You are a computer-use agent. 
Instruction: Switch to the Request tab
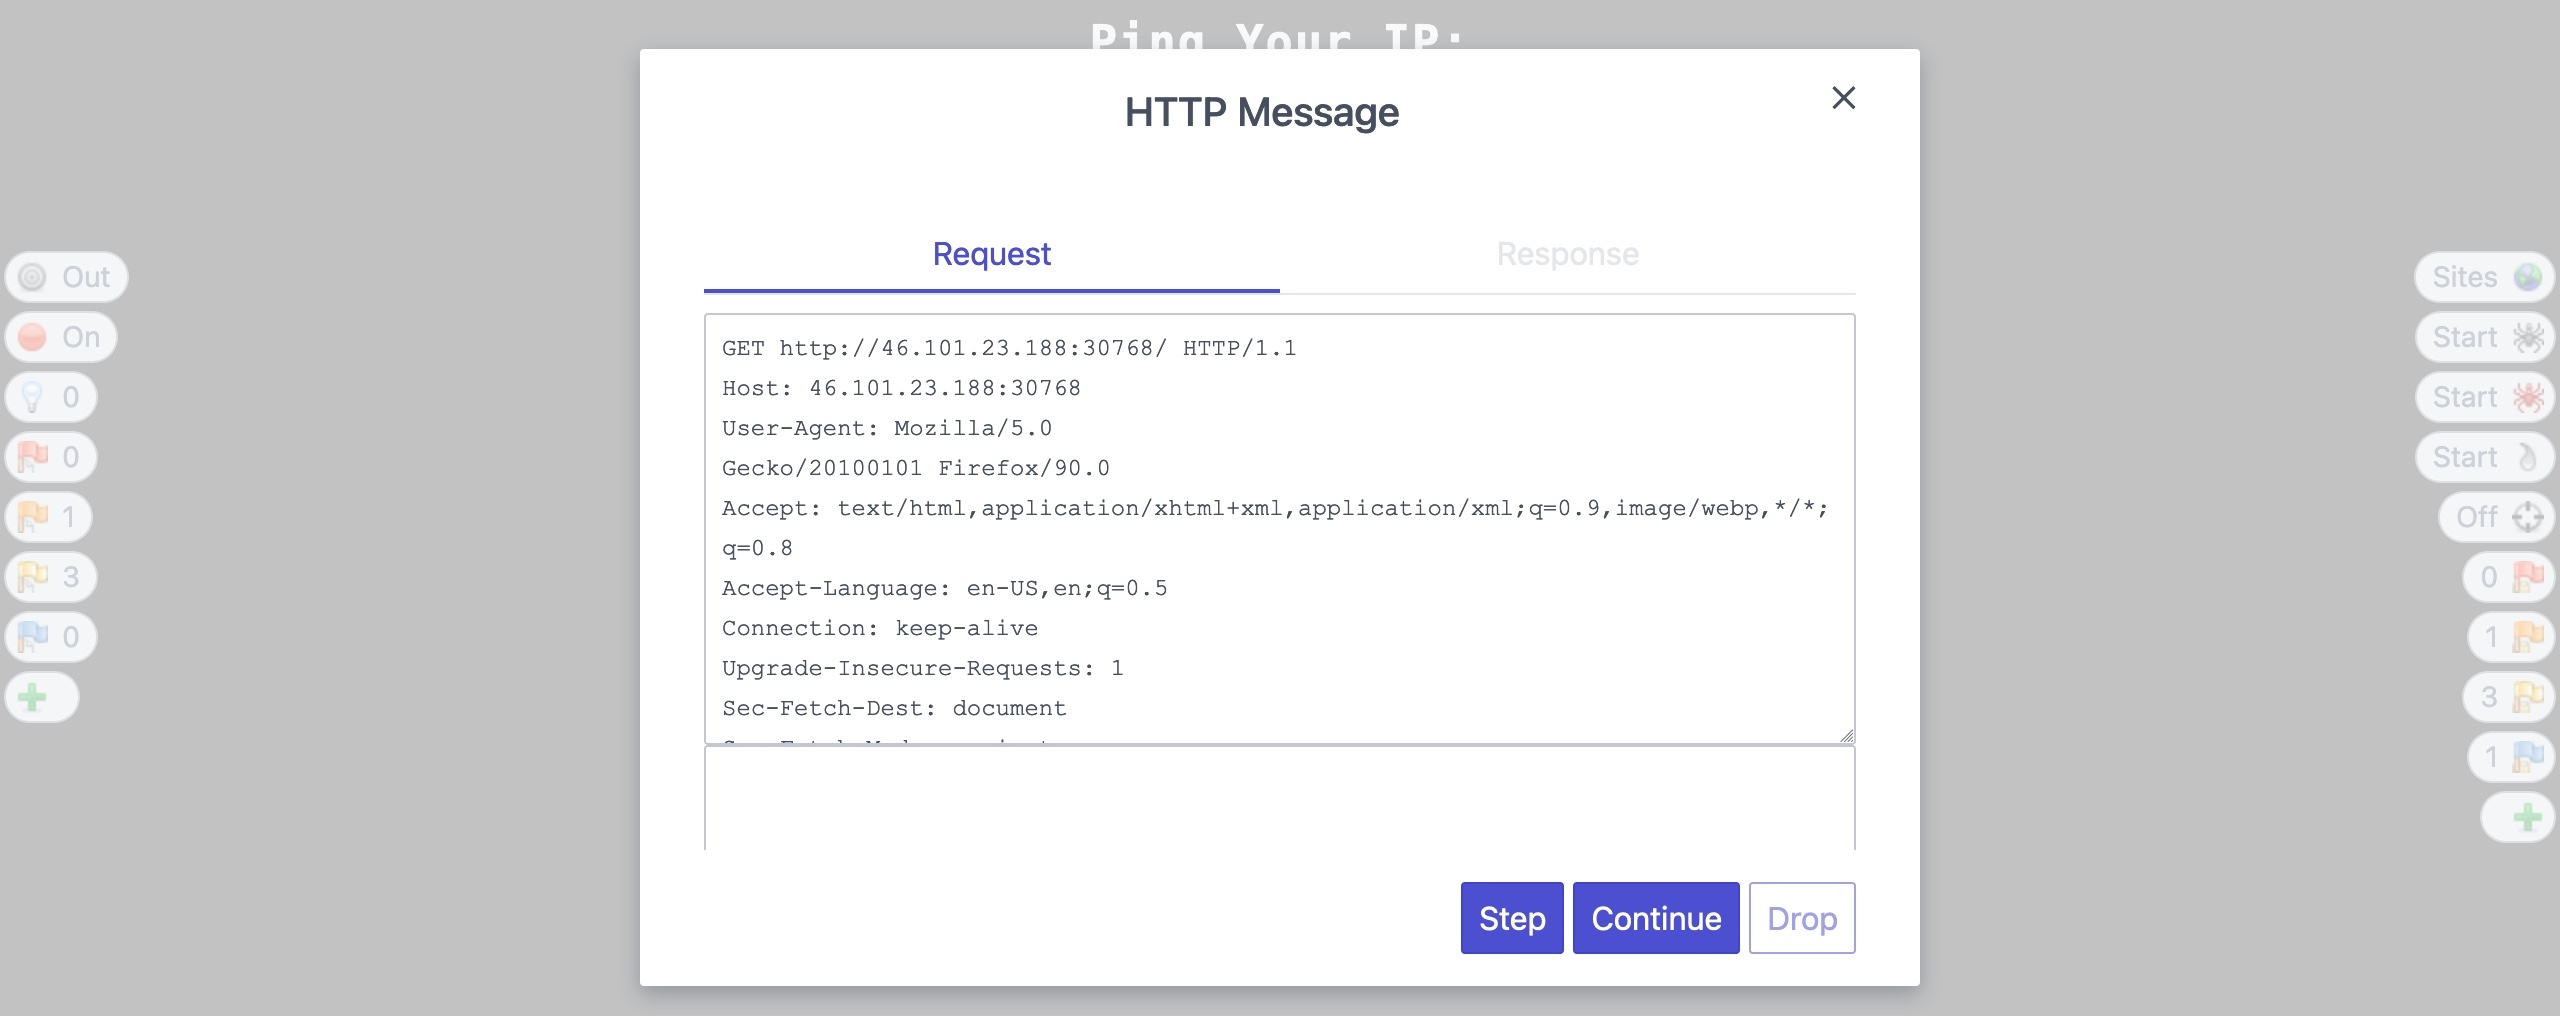tap(991, 255)
